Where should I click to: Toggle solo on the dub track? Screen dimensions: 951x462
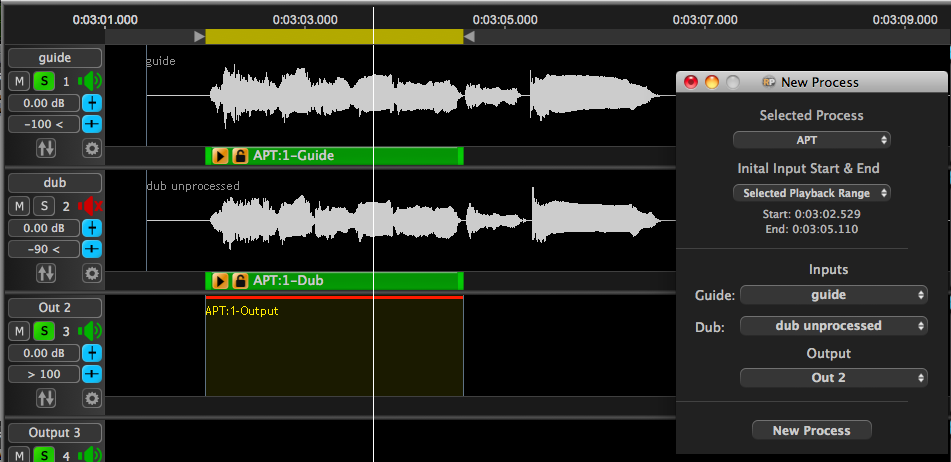coord(44,206)
